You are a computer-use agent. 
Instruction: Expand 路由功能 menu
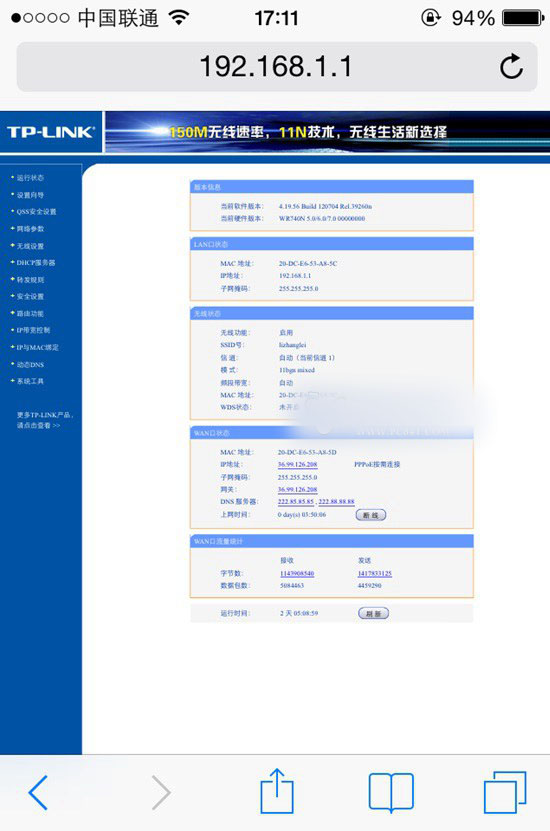(30, 313)
